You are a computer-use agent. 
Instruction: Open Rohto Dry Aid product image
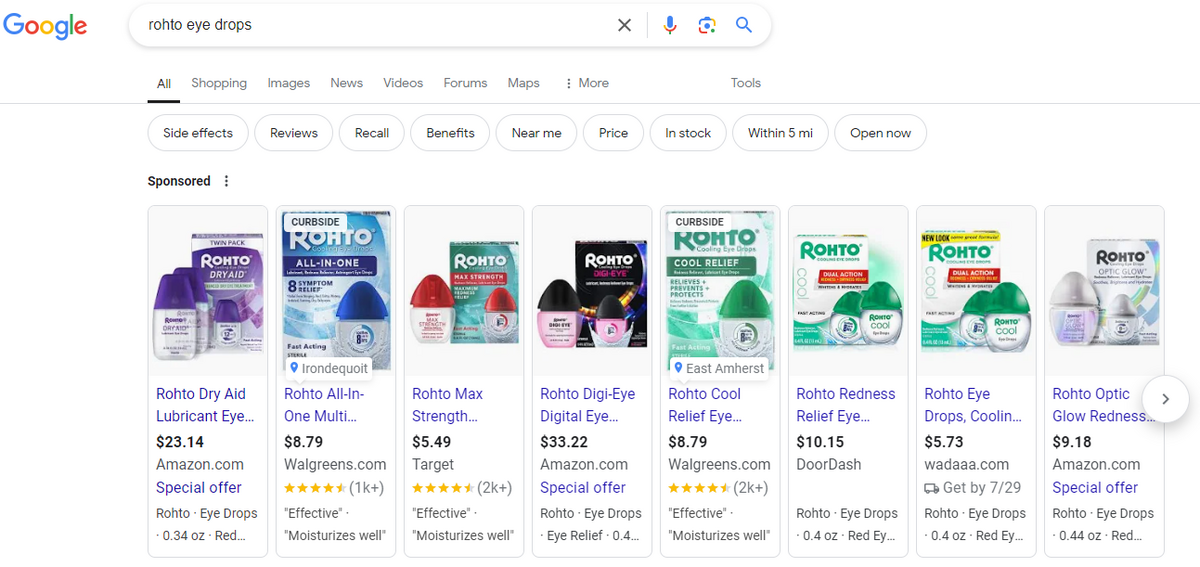pyautogui.click(x=208, y=291)
